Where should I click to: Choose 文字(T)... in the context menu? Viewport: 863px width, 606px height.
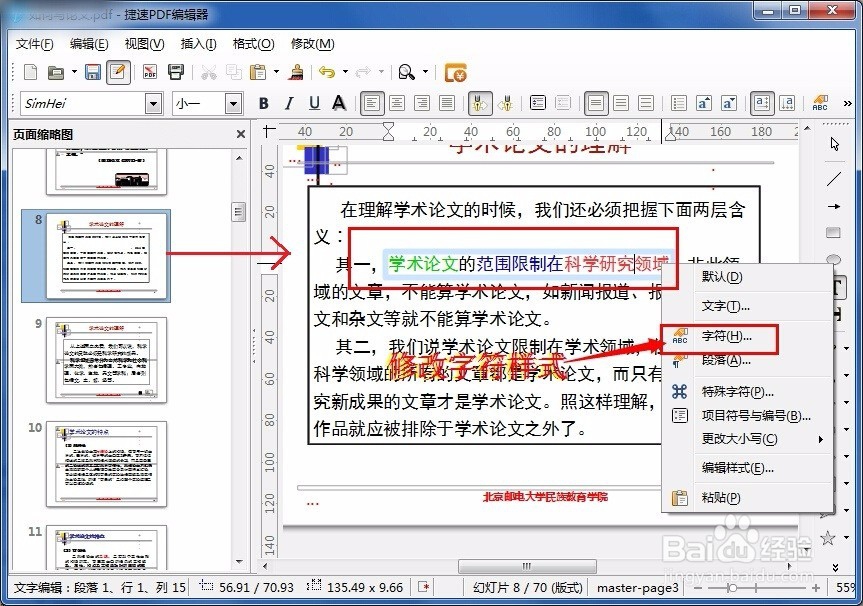click(x=747, y=306)
